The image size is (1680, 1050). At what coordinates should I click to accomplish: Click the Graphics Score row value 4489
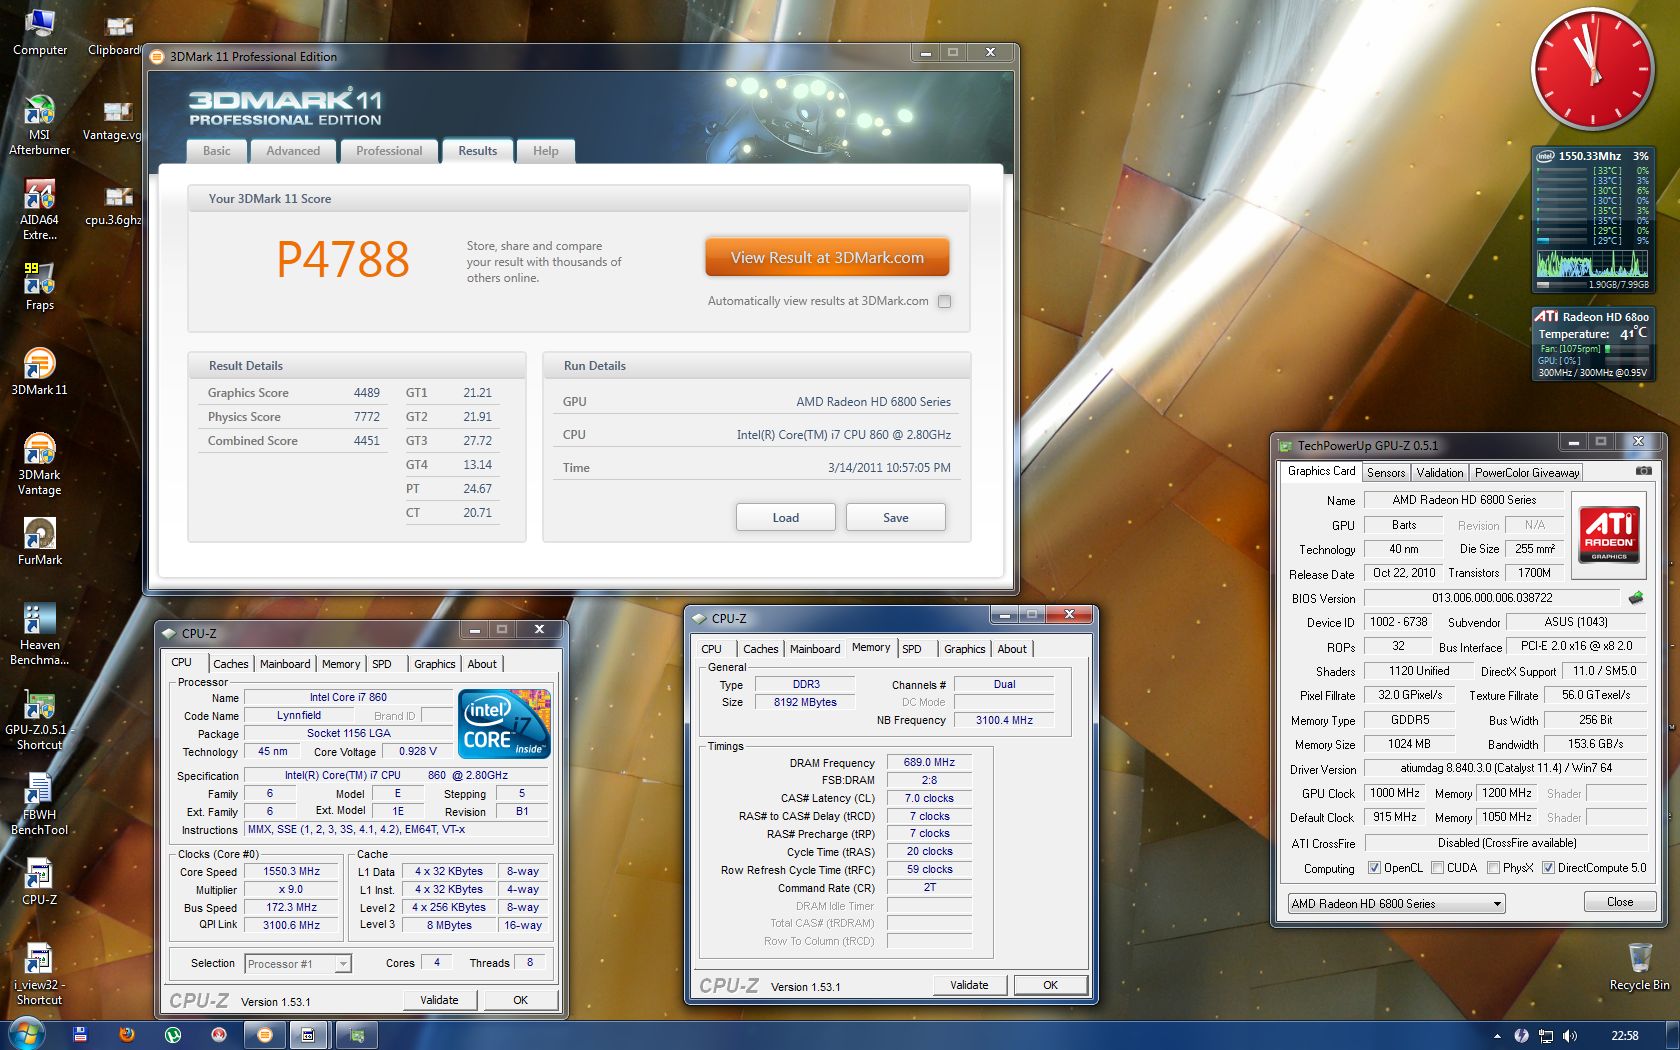pos(367,393)
